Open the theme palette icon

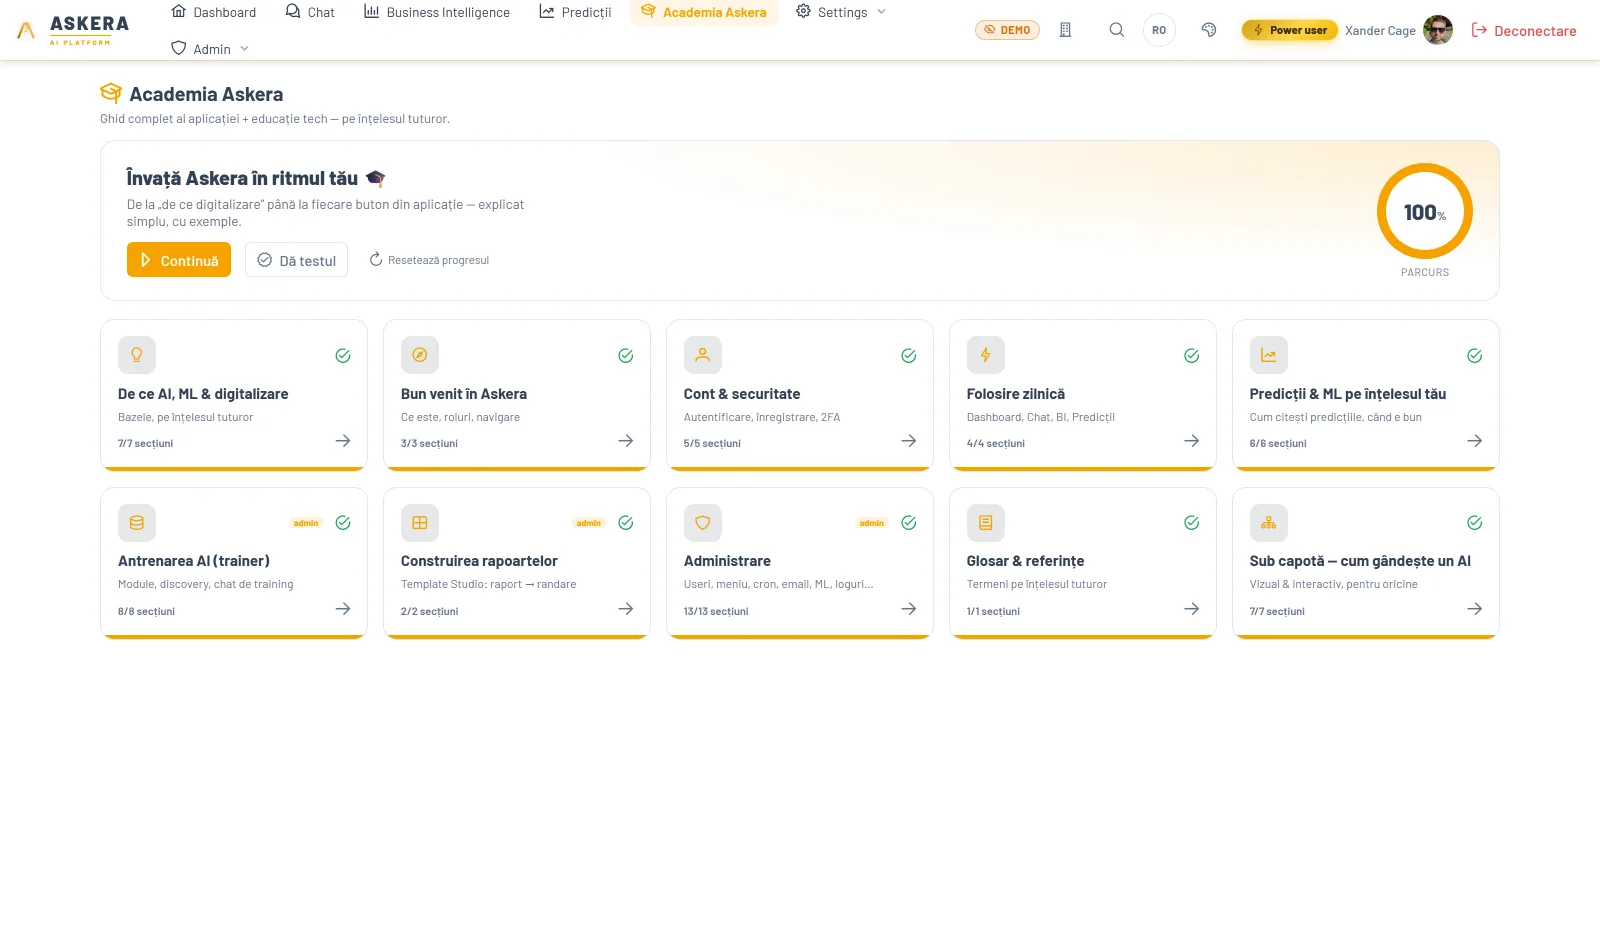(x=1209, y=30)
